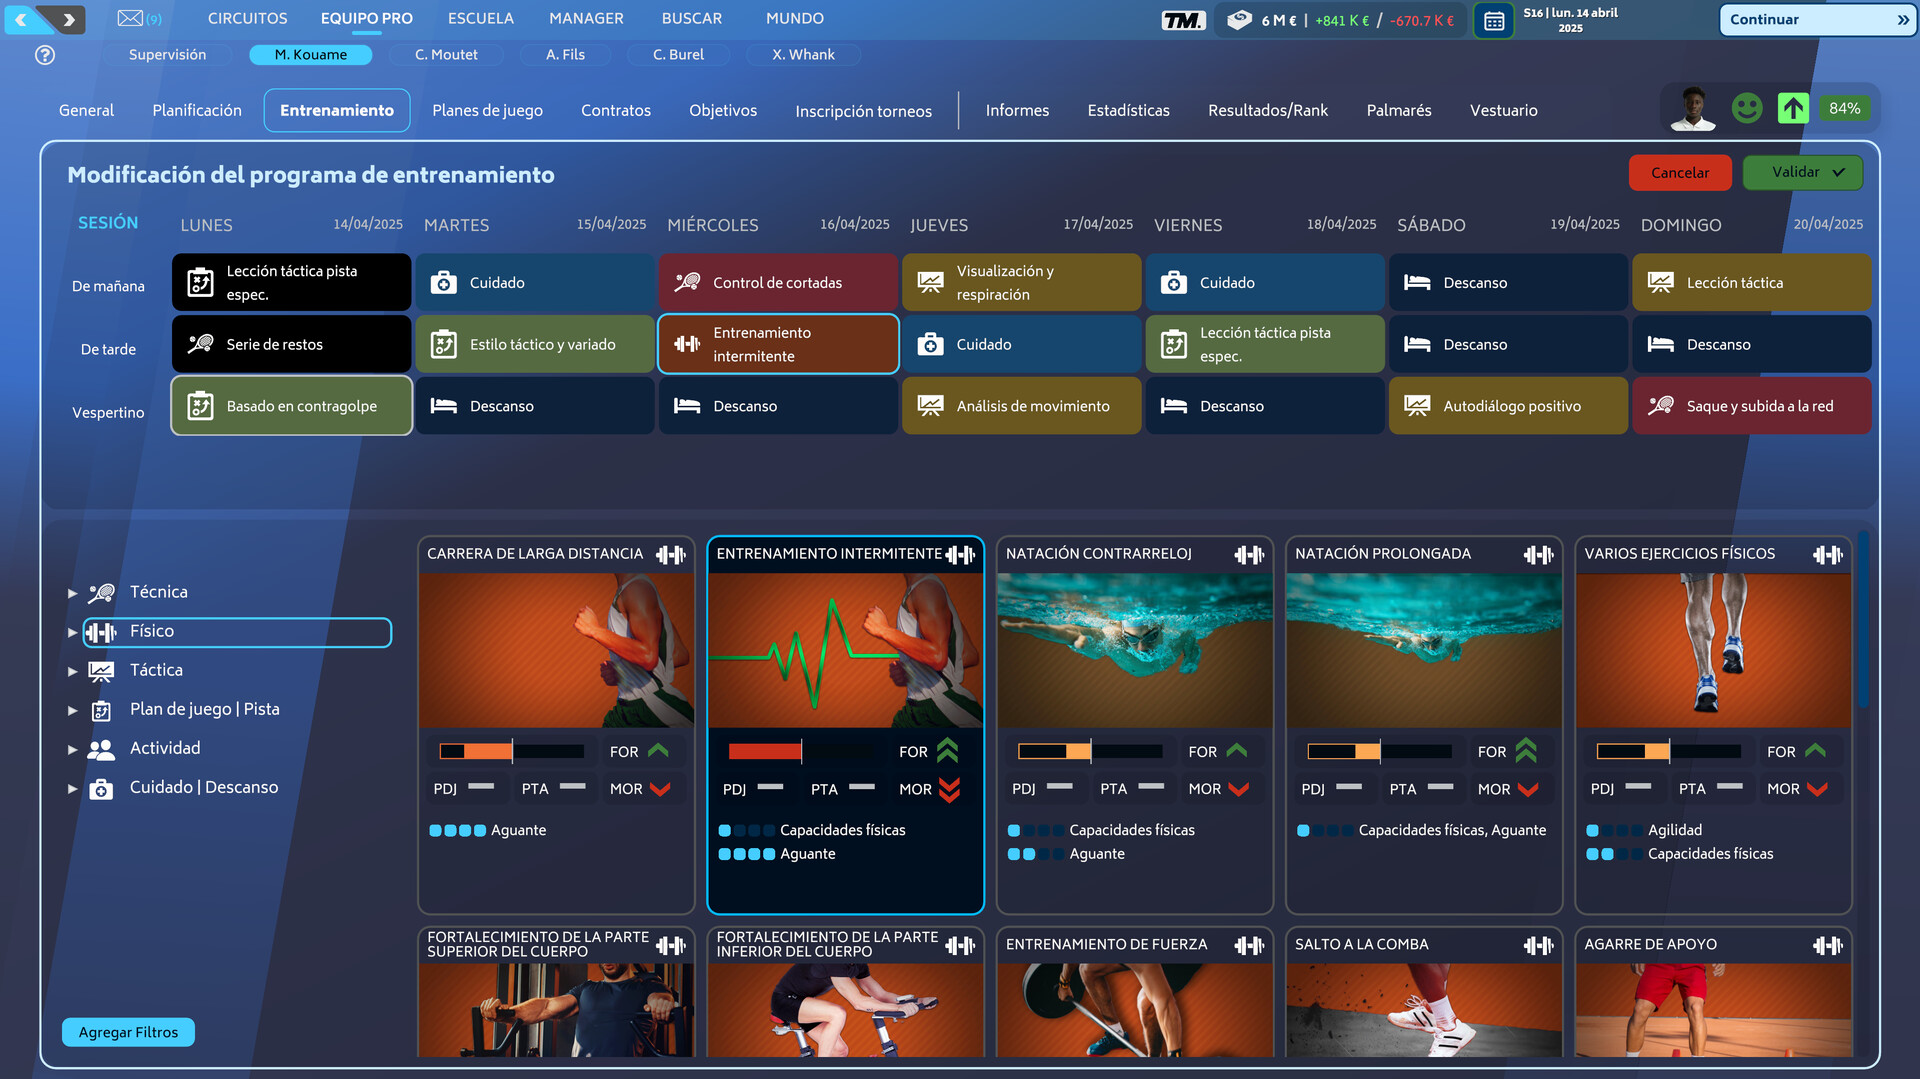Select the Plan de juego clipboard icon
Viewport: 1920px width, 1079px height.
click(101, 711)
